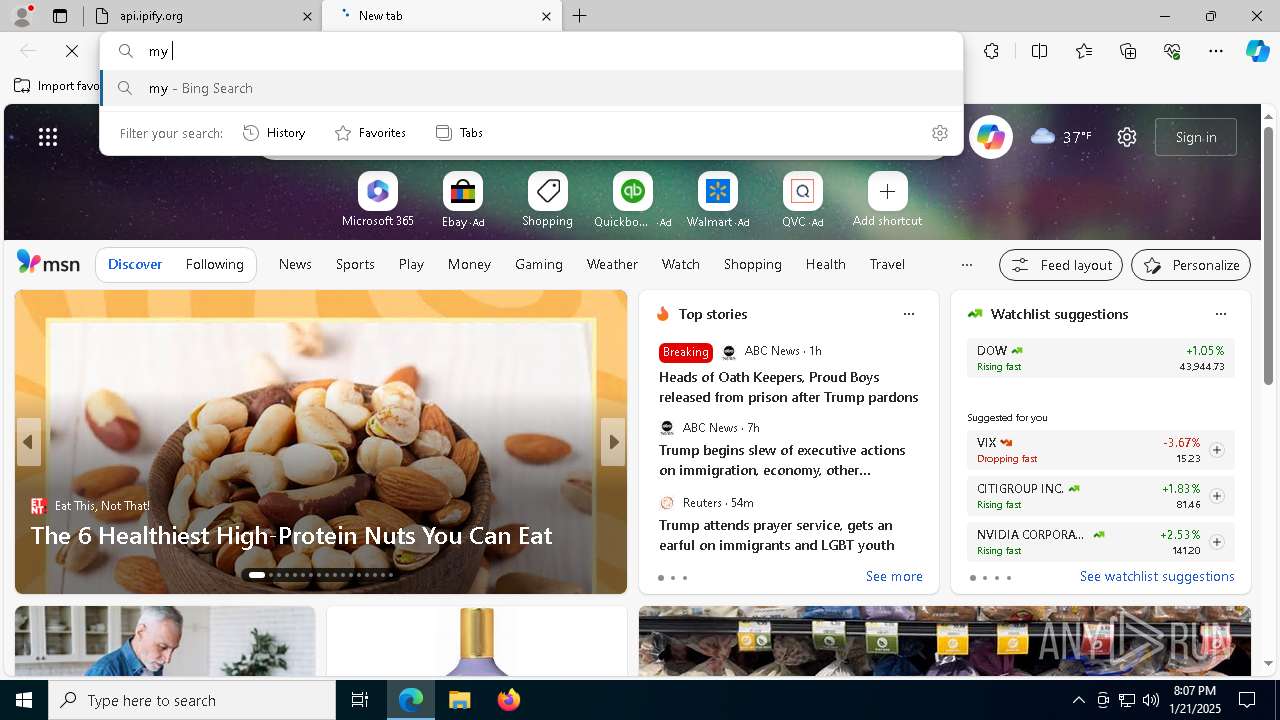The image size is (1280, 720).
Task: Open the High-Protein Nuts article headline
Action: pyautogui.click(x=291, y=536)
